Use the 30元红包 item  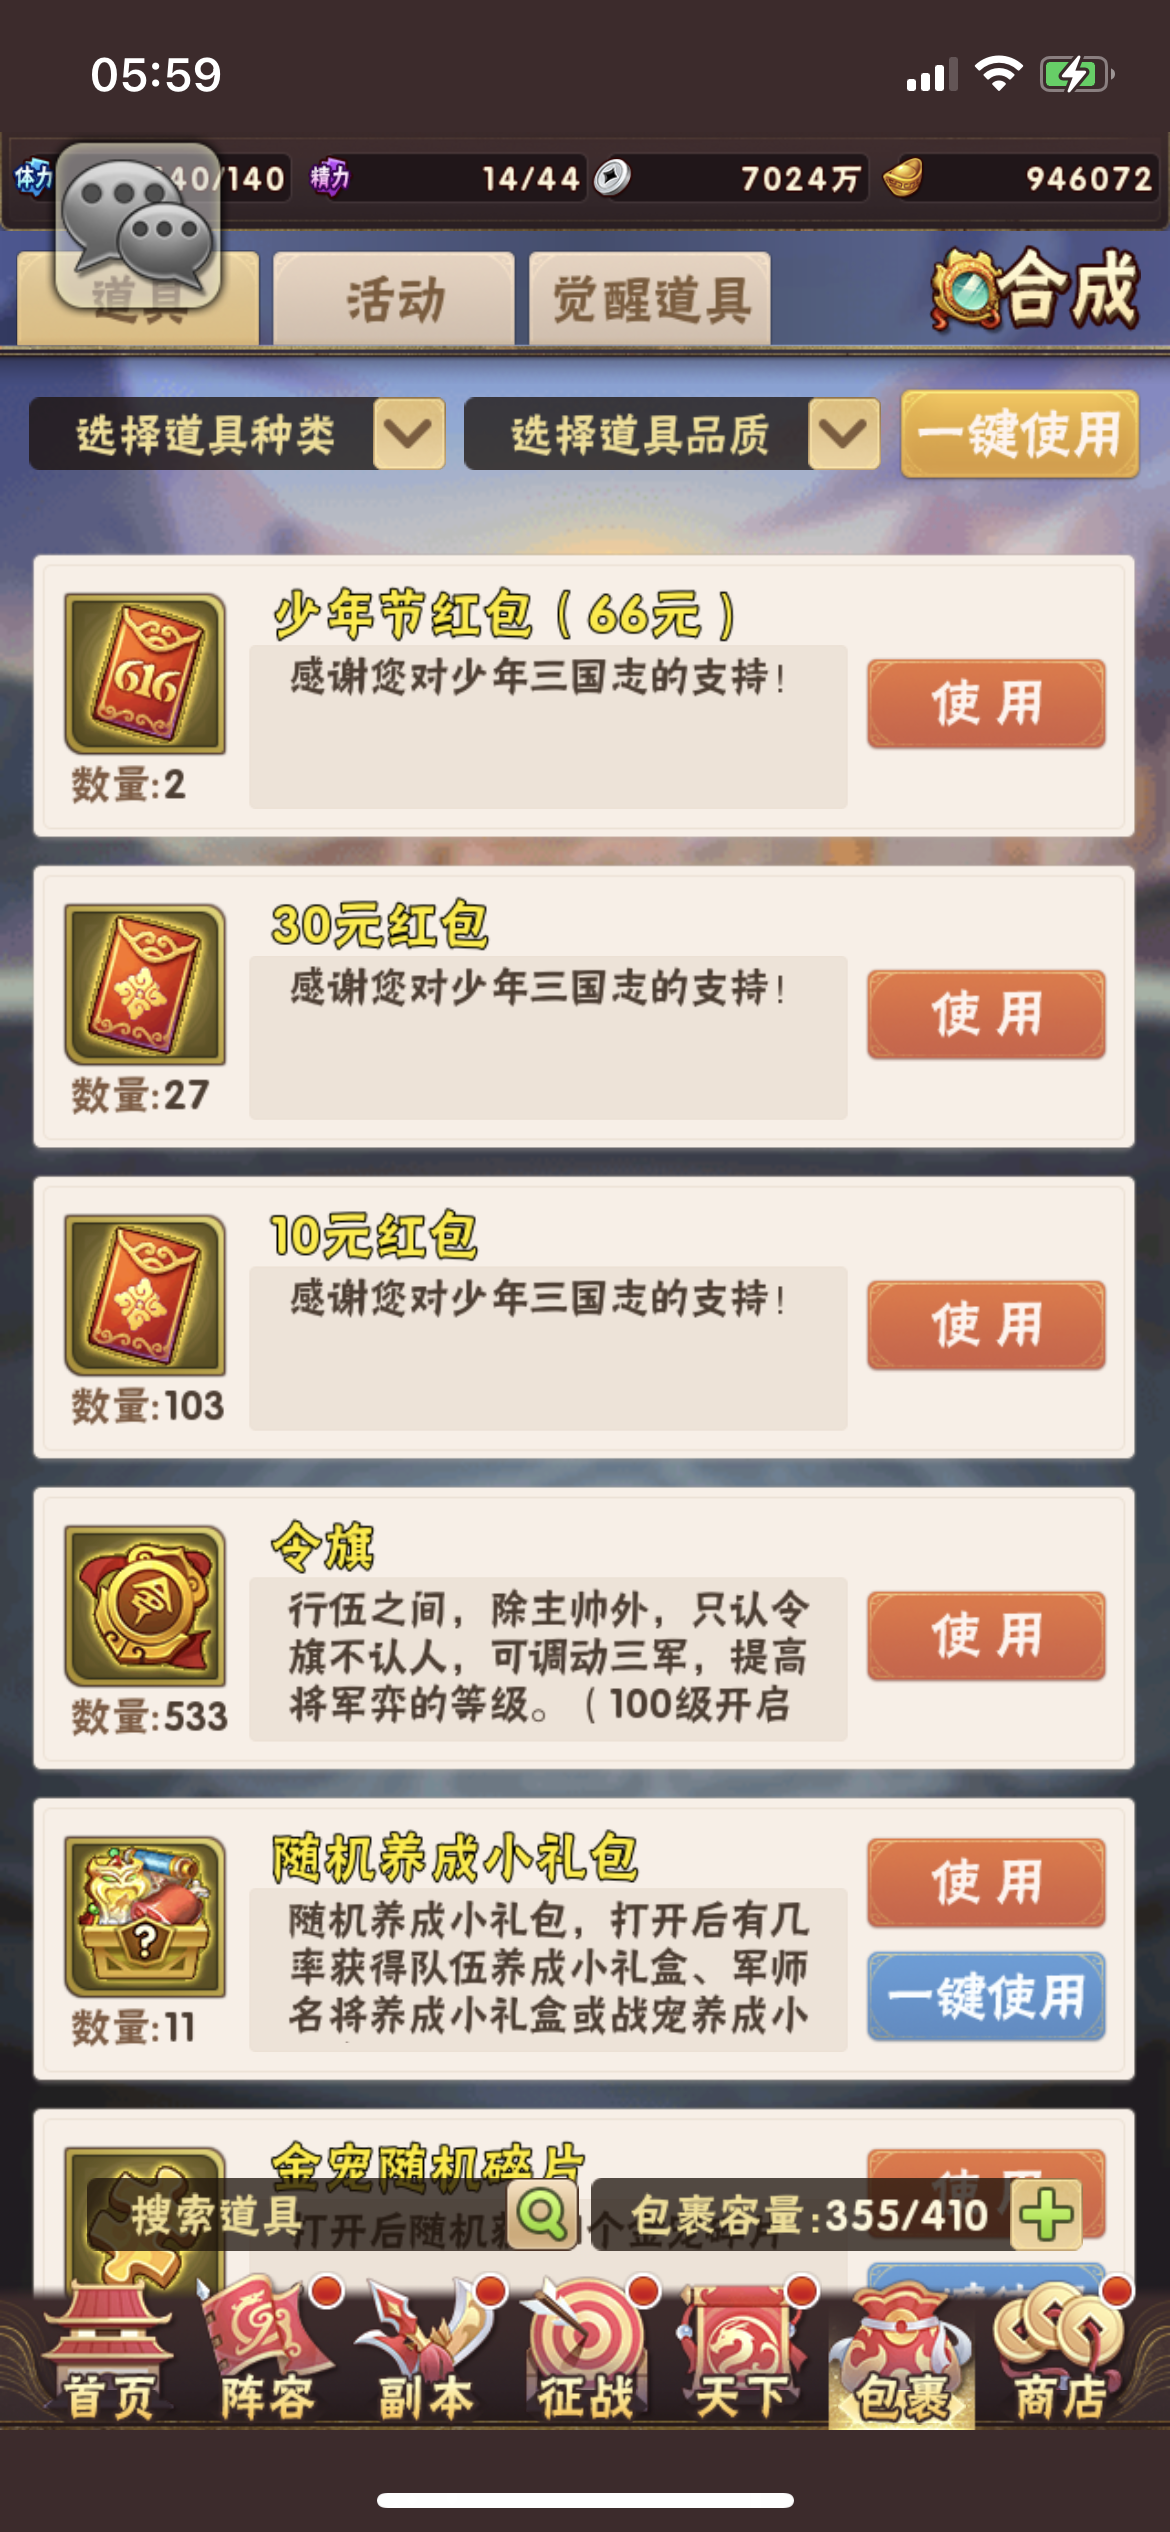pos(986,1014)
